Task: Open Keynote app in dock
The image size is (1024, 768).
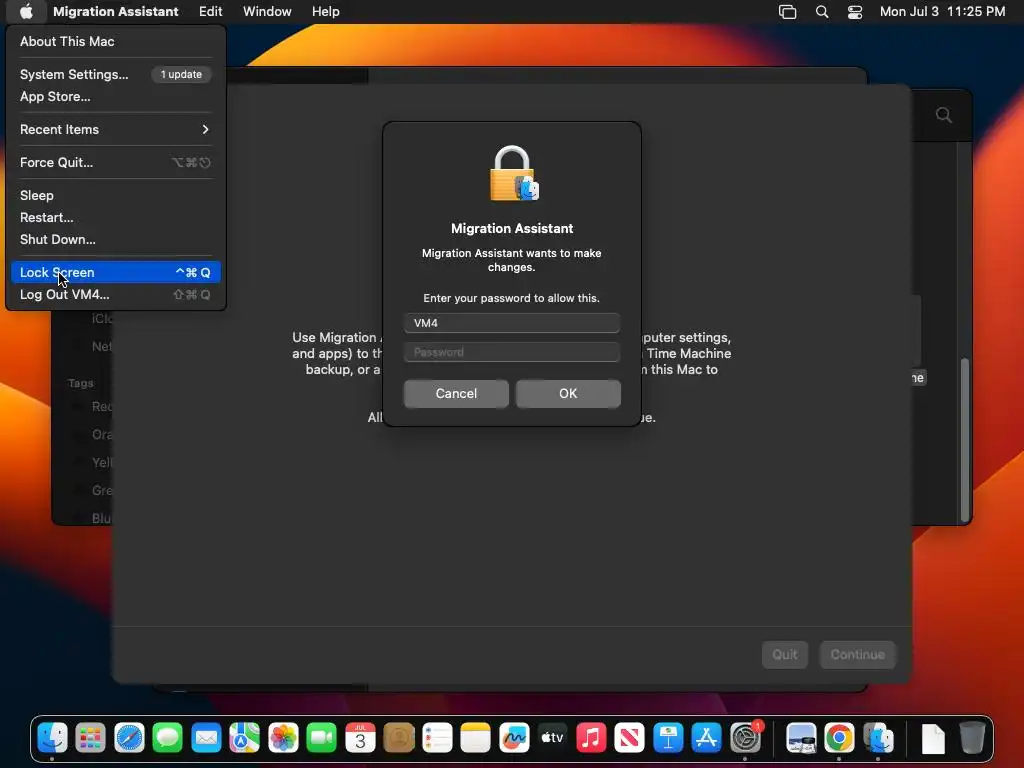Action: point(668,738)
